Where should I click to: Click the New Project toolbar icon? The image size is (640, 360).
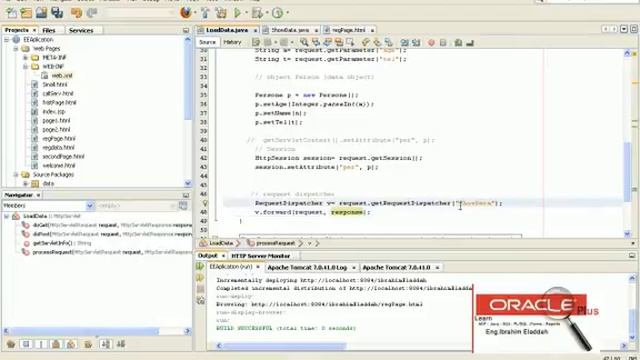click(26, 13)
